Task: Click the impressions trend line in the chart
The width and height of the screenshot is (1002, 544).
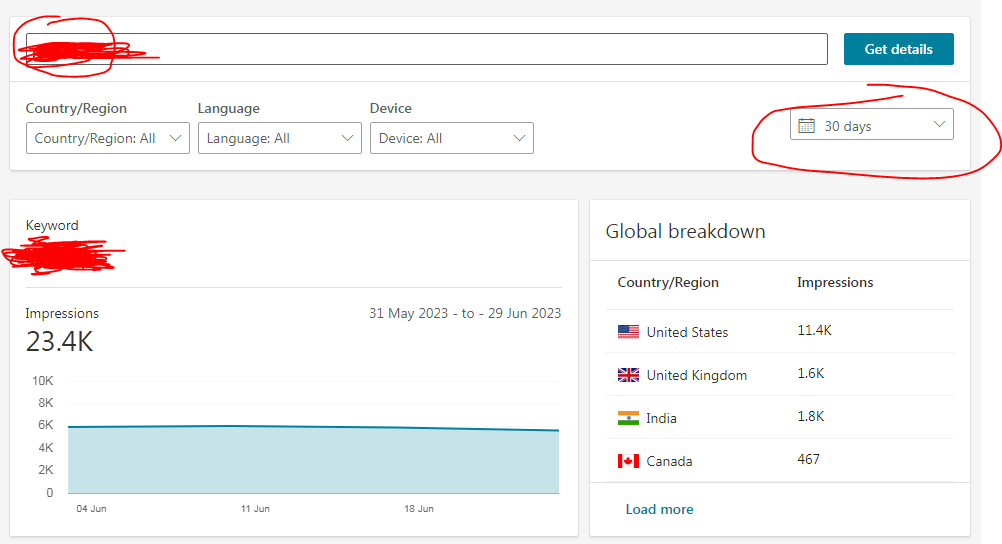Action: click(313, 427)
